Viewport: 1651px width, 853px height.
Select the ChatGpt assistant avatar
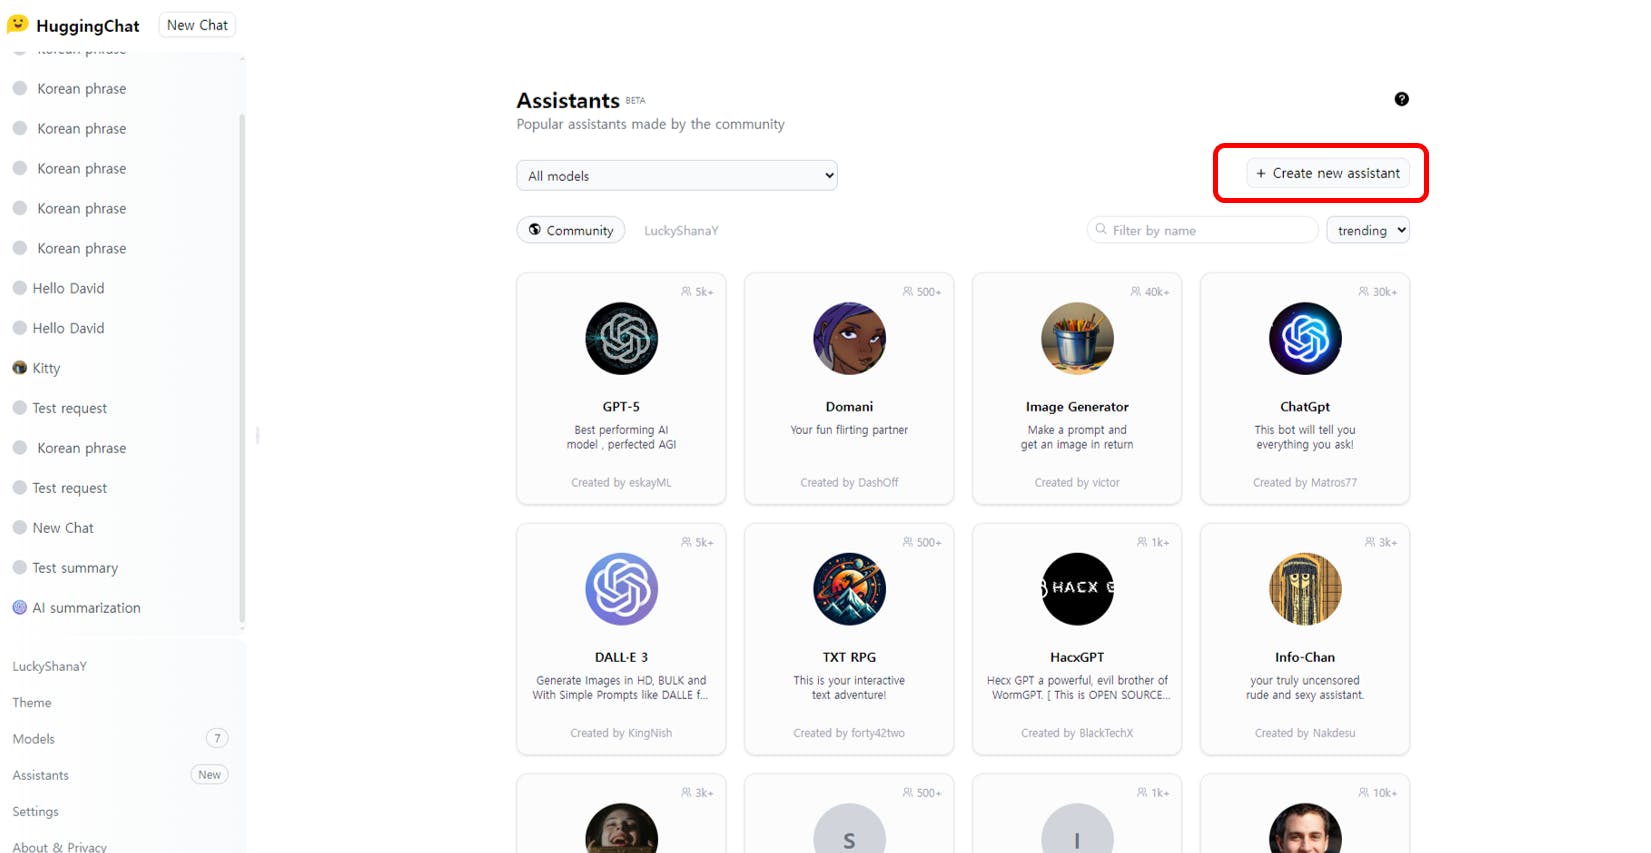(1305, 339)
